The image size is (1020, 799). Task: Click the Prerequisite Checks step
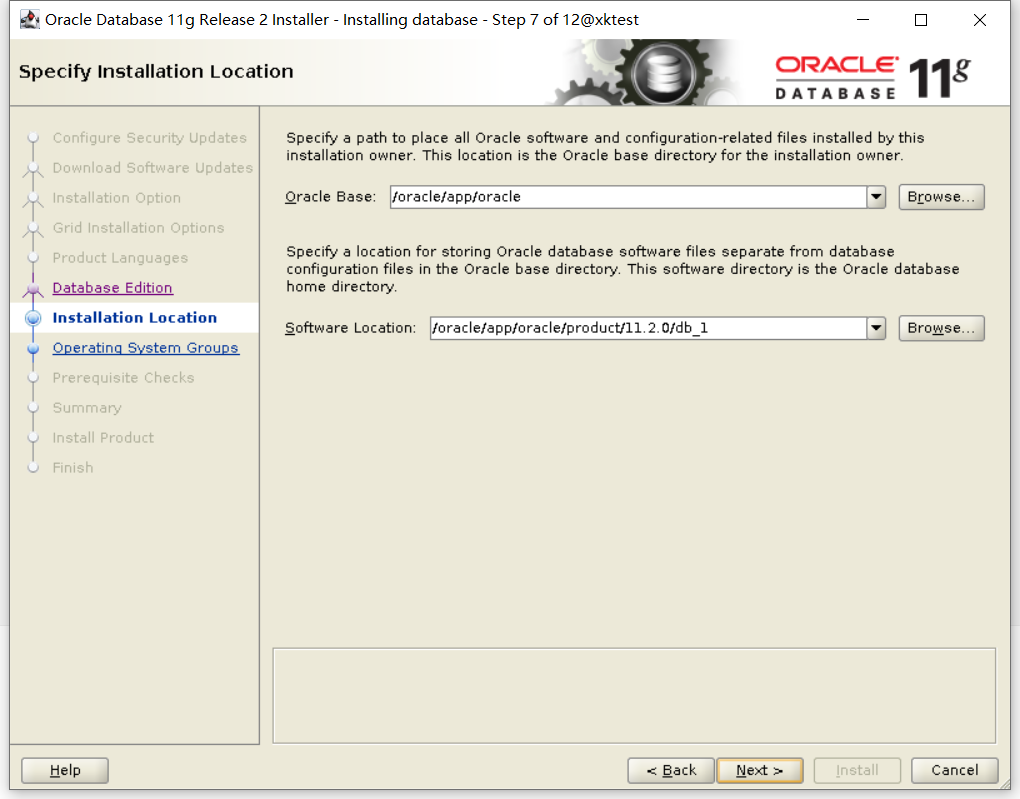click(x=124, y=377)
